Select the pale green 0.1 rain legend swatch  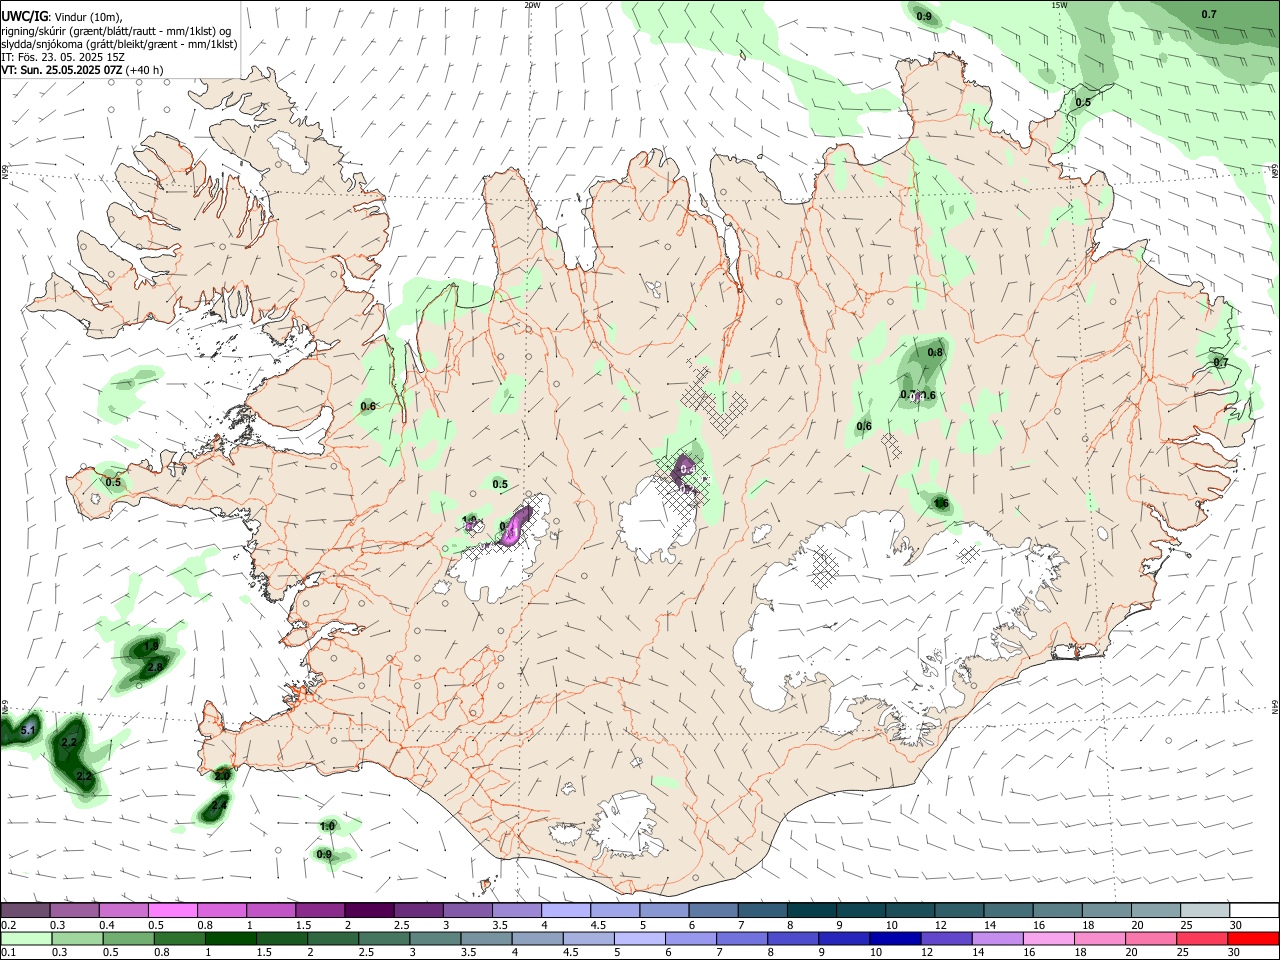pyautogui.click(x=25, y=938)
